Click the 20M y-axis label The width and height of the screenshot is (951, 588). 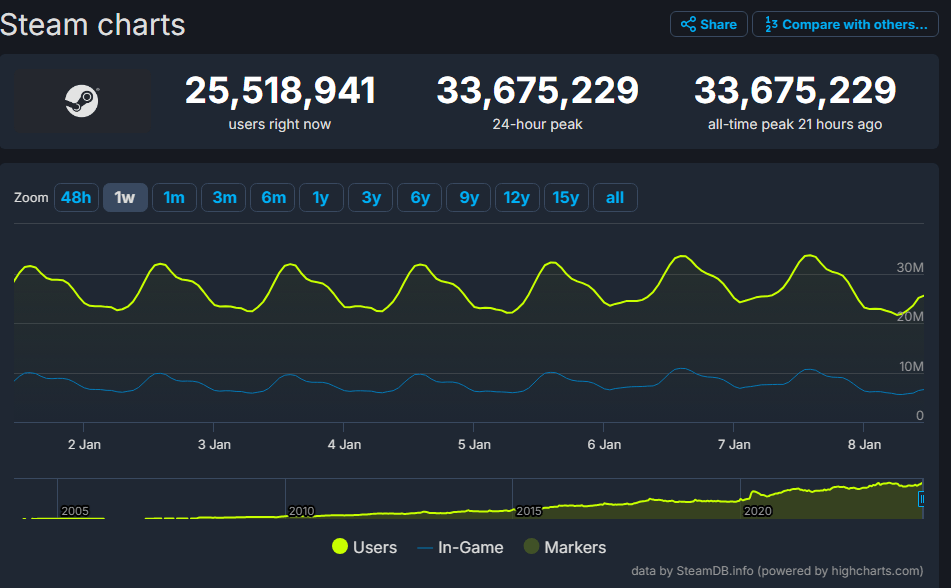point(910,317)
